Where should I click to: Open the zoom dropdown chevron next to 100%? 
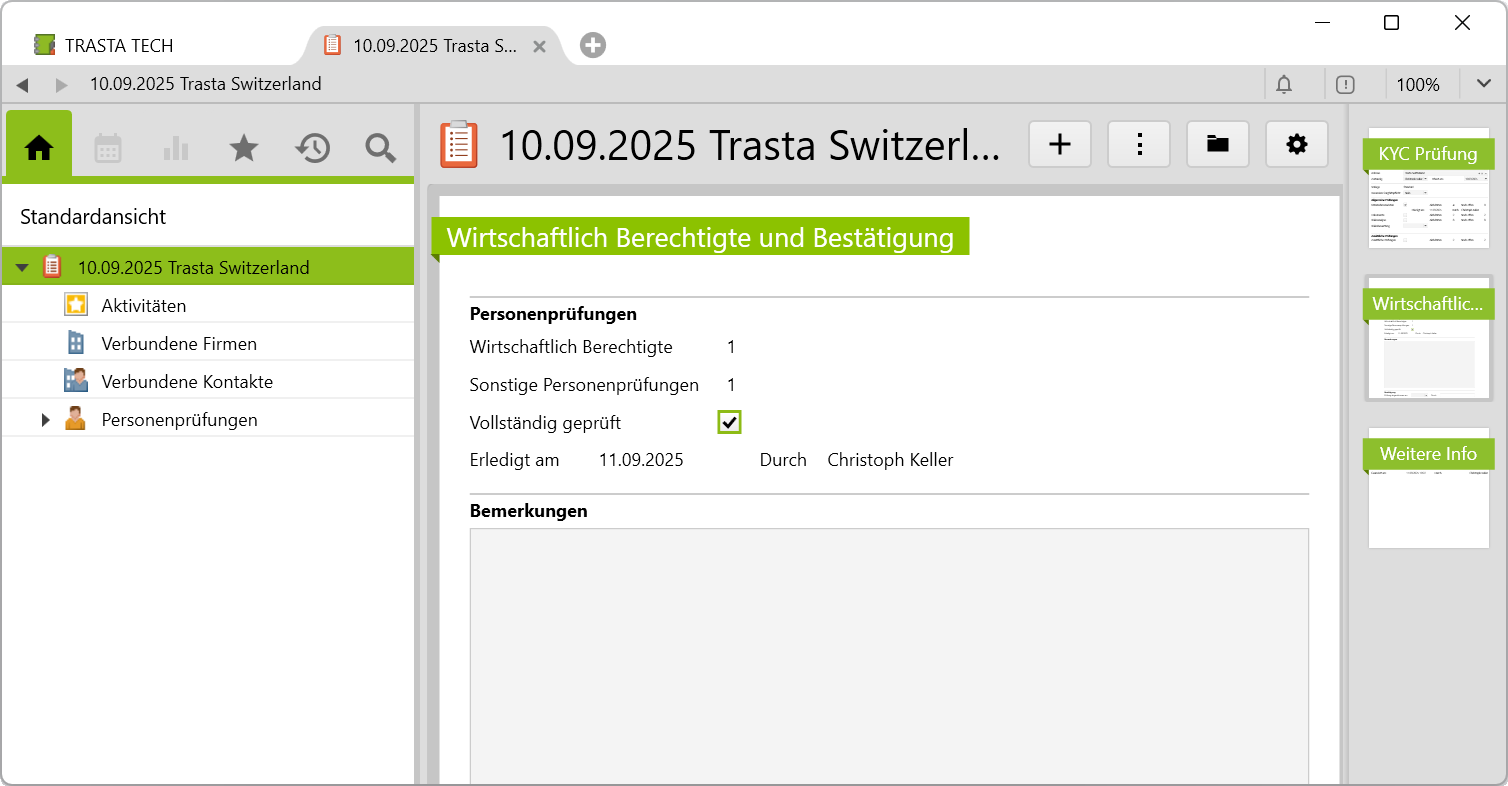(1484, 84)
